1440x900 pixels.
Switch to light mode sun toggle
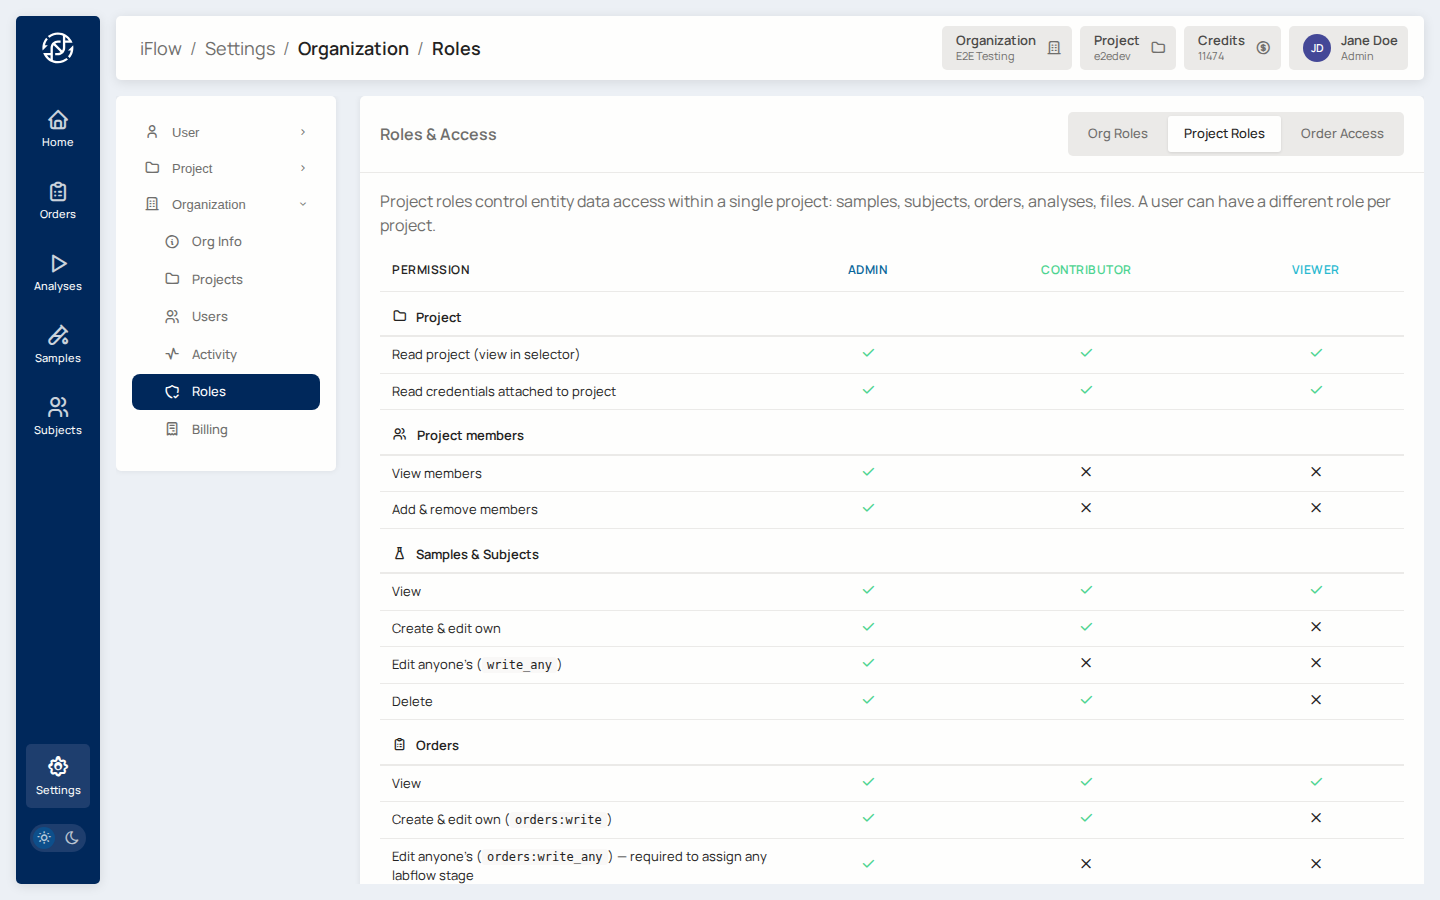44,838
